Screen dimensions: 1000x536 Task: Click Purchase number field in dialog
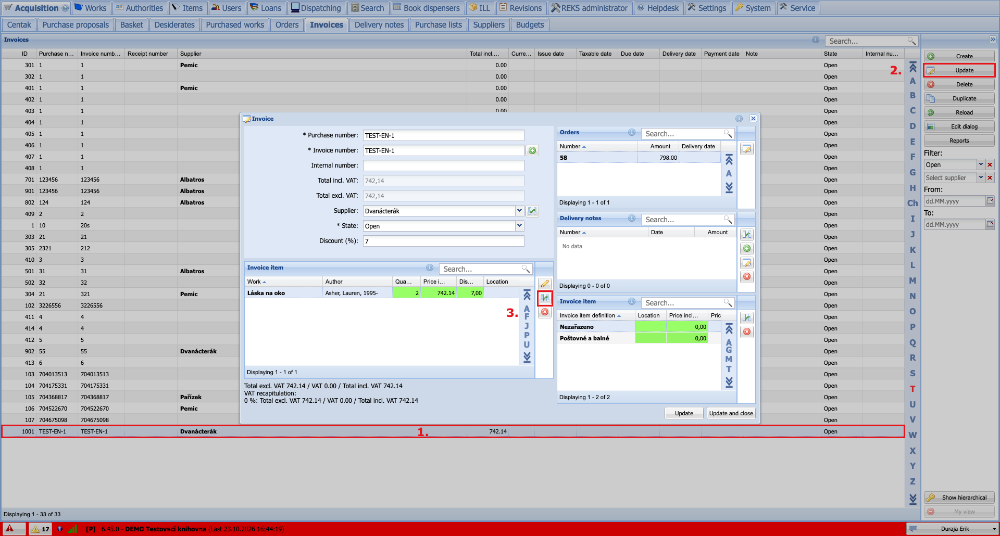pyautogui.click(x=443, y=135)
